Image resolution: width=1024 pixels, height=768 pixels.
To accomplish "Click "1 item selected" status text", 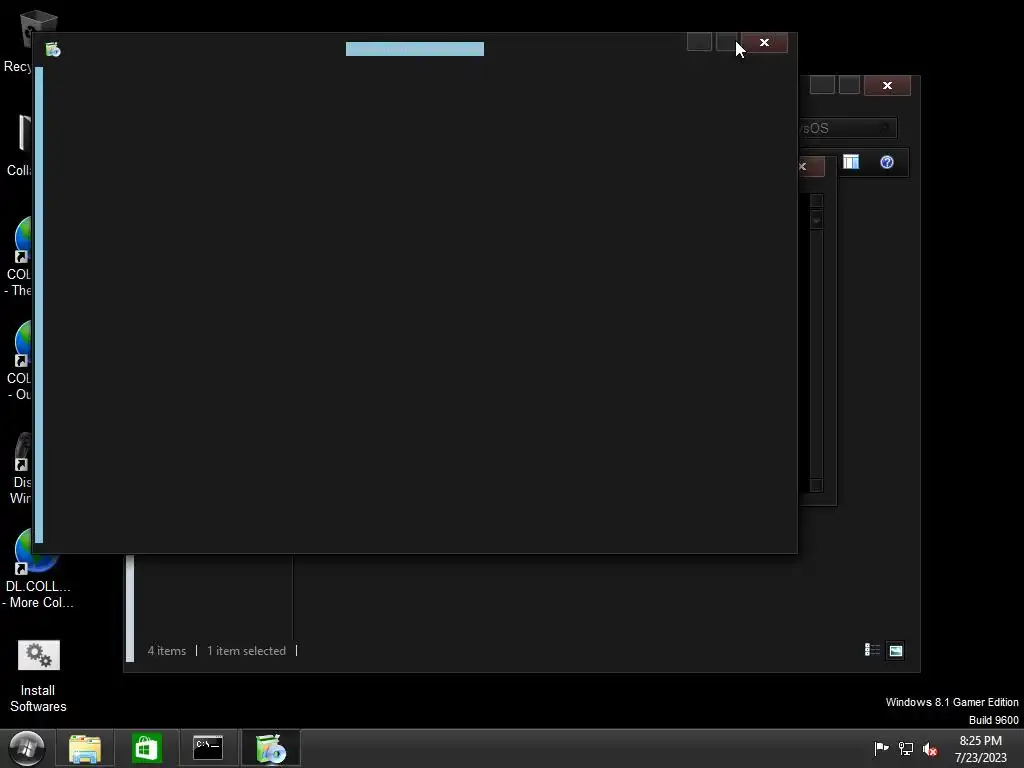I will [x=246, y=650].
